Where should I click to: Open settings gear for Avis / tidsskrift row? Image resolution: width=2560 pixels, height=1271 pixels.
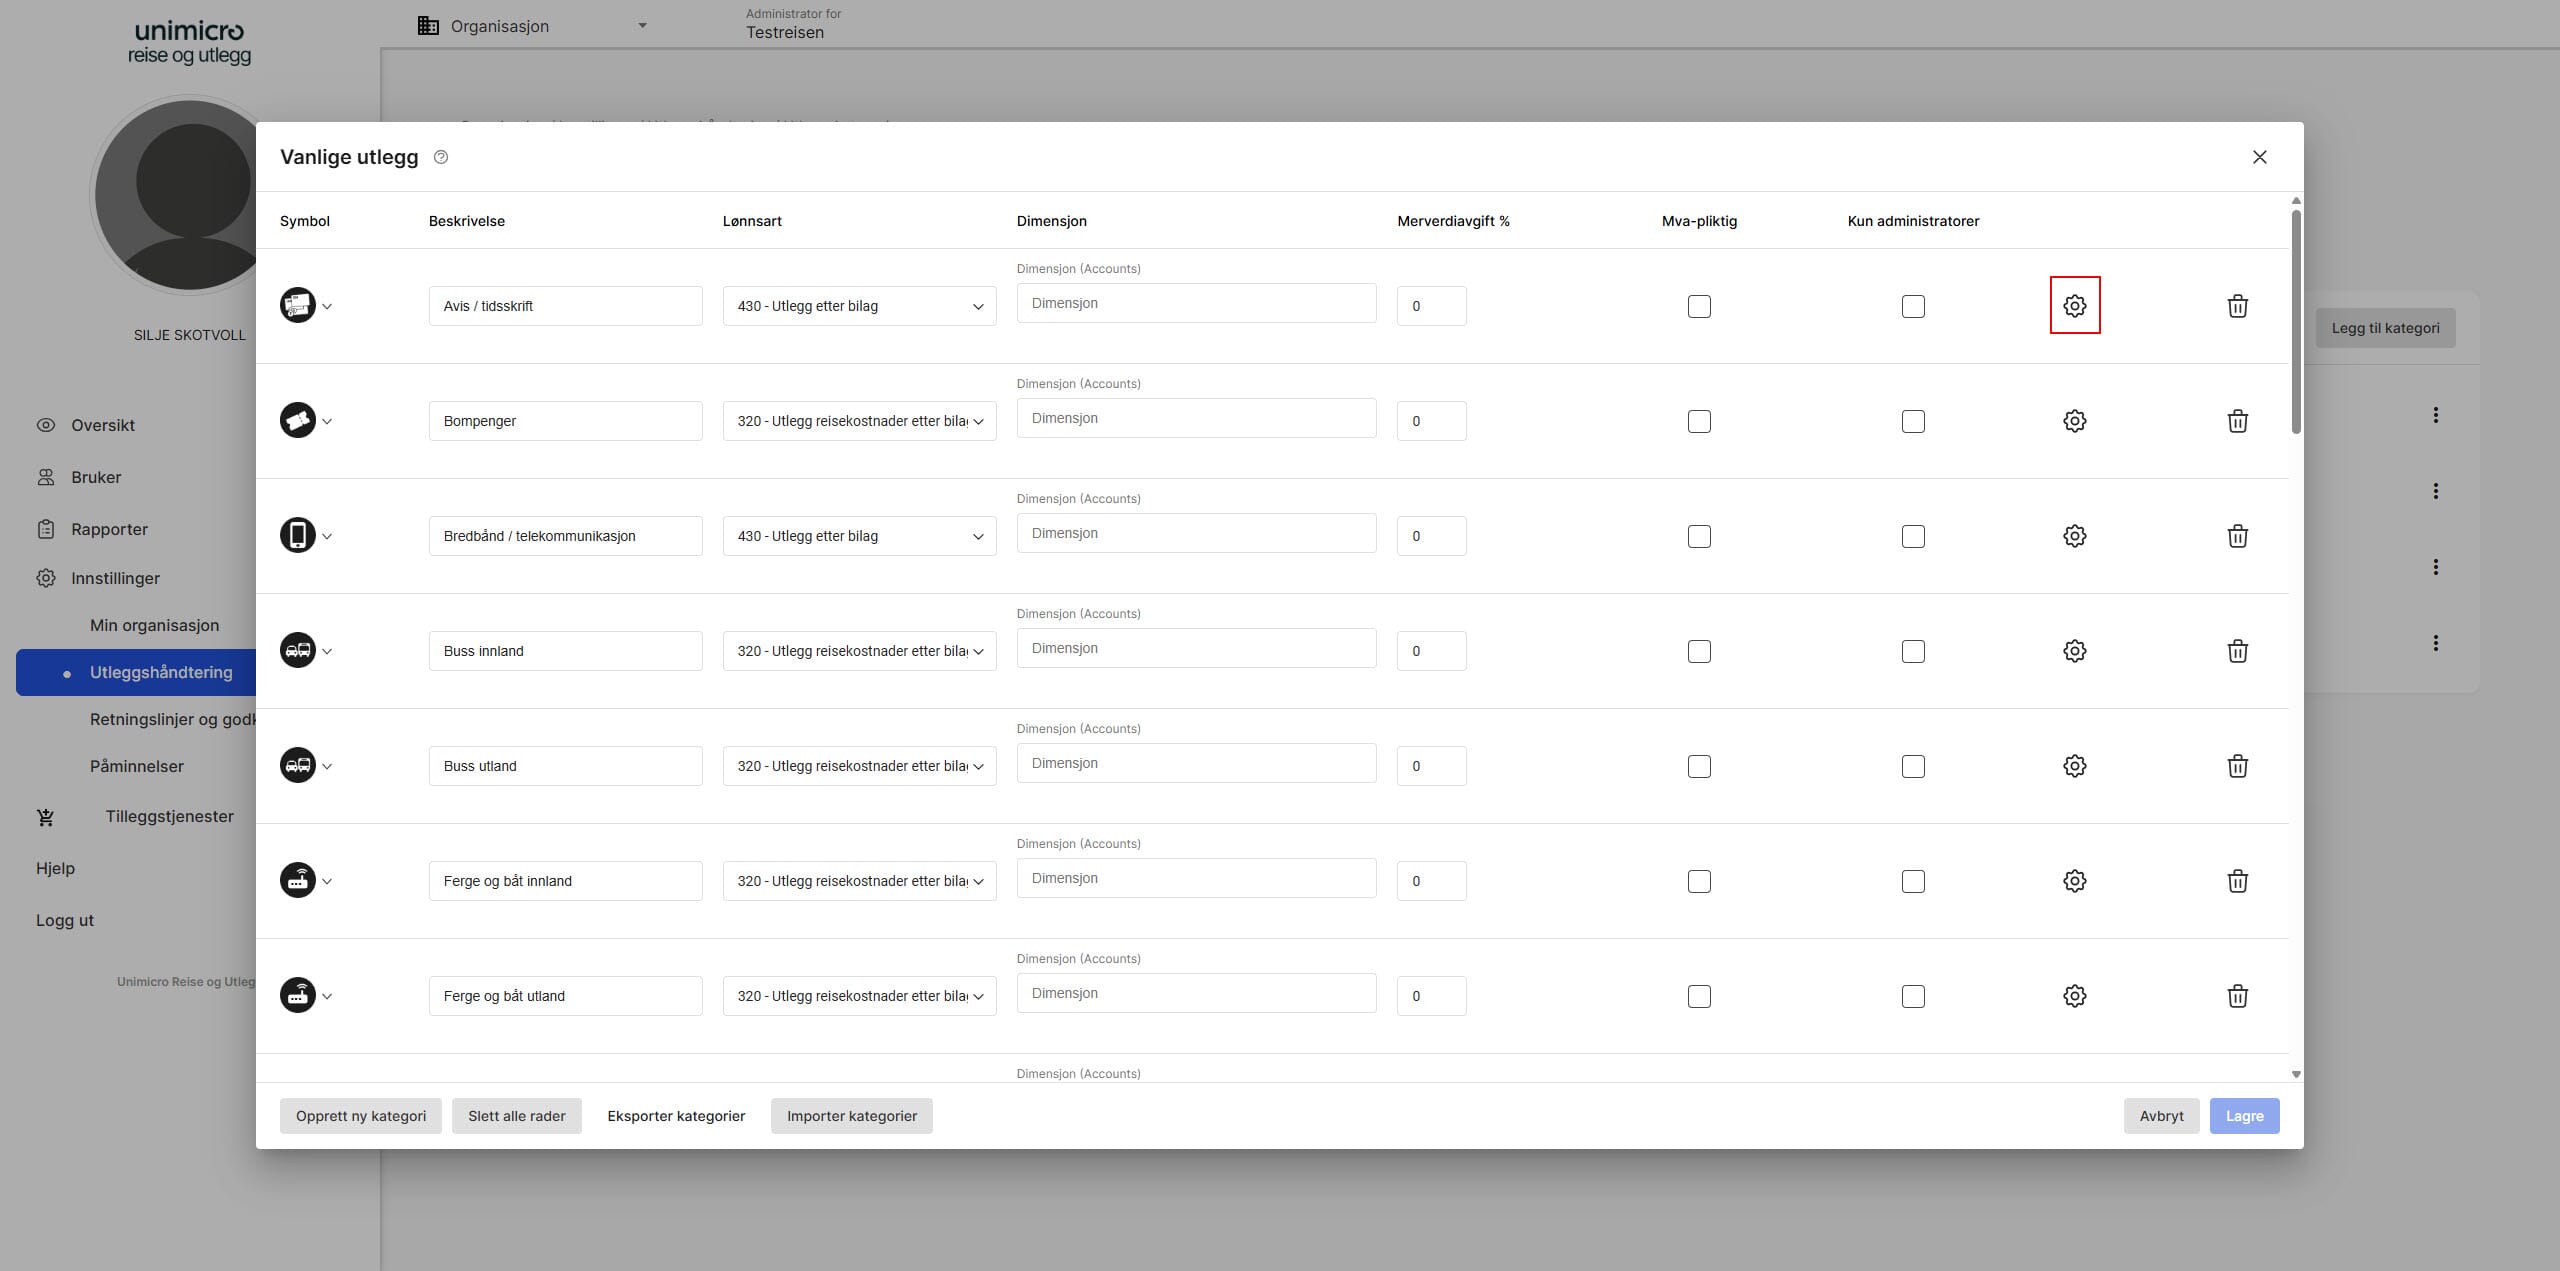(x=2074, y=306)
